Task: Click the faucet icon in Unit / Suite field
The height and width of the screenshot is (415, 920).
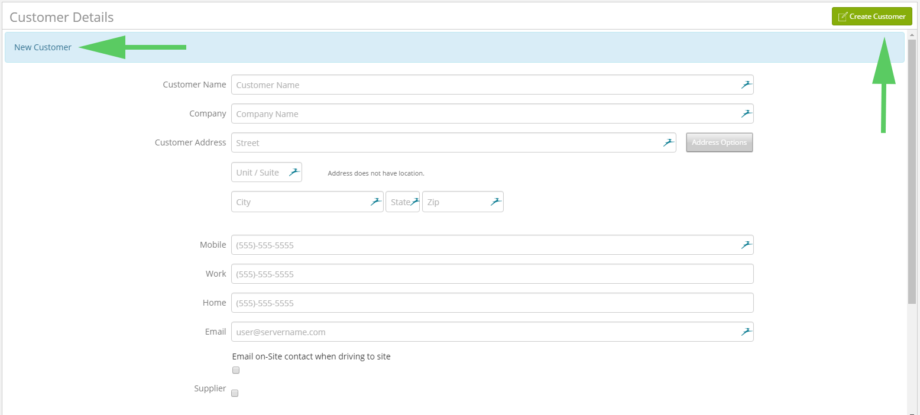Action: click(295, 172)
